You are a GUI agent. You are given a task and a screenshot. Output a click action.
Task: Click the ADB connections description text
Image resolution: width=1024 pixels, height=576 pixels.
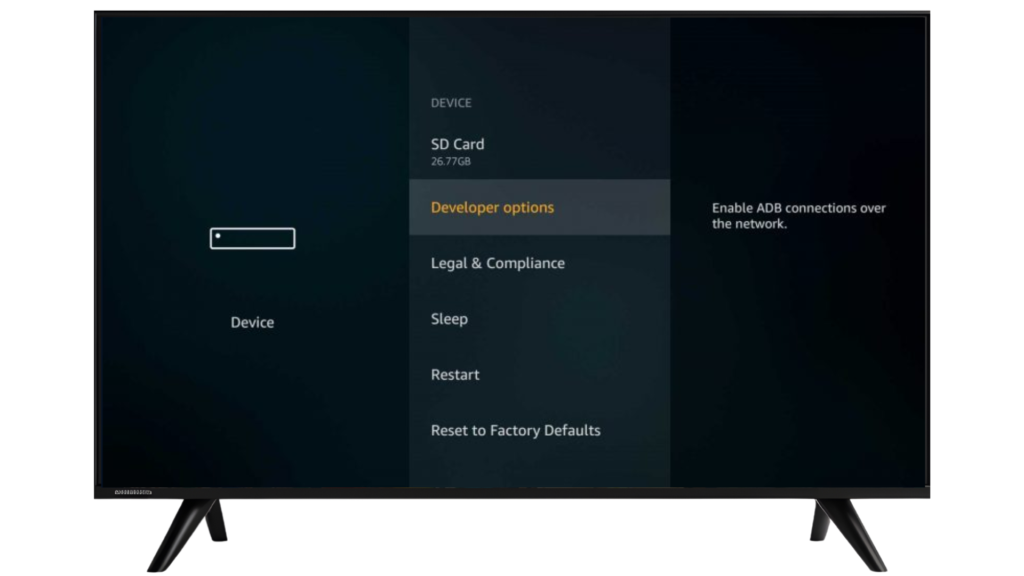798,215
